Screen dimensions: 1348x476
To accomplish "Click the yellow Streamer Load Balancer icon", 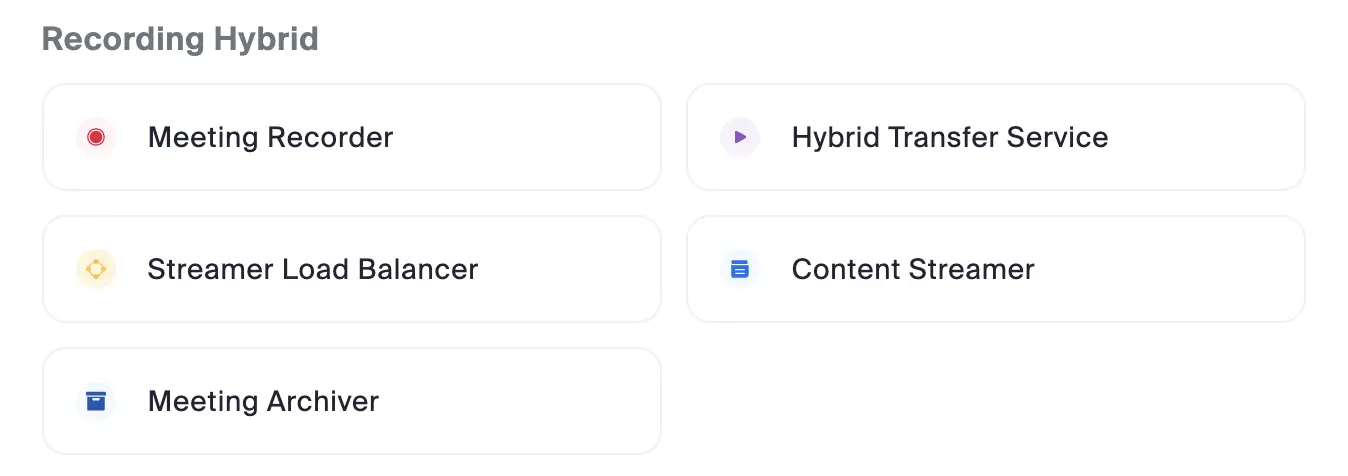I will coord(96,269).
